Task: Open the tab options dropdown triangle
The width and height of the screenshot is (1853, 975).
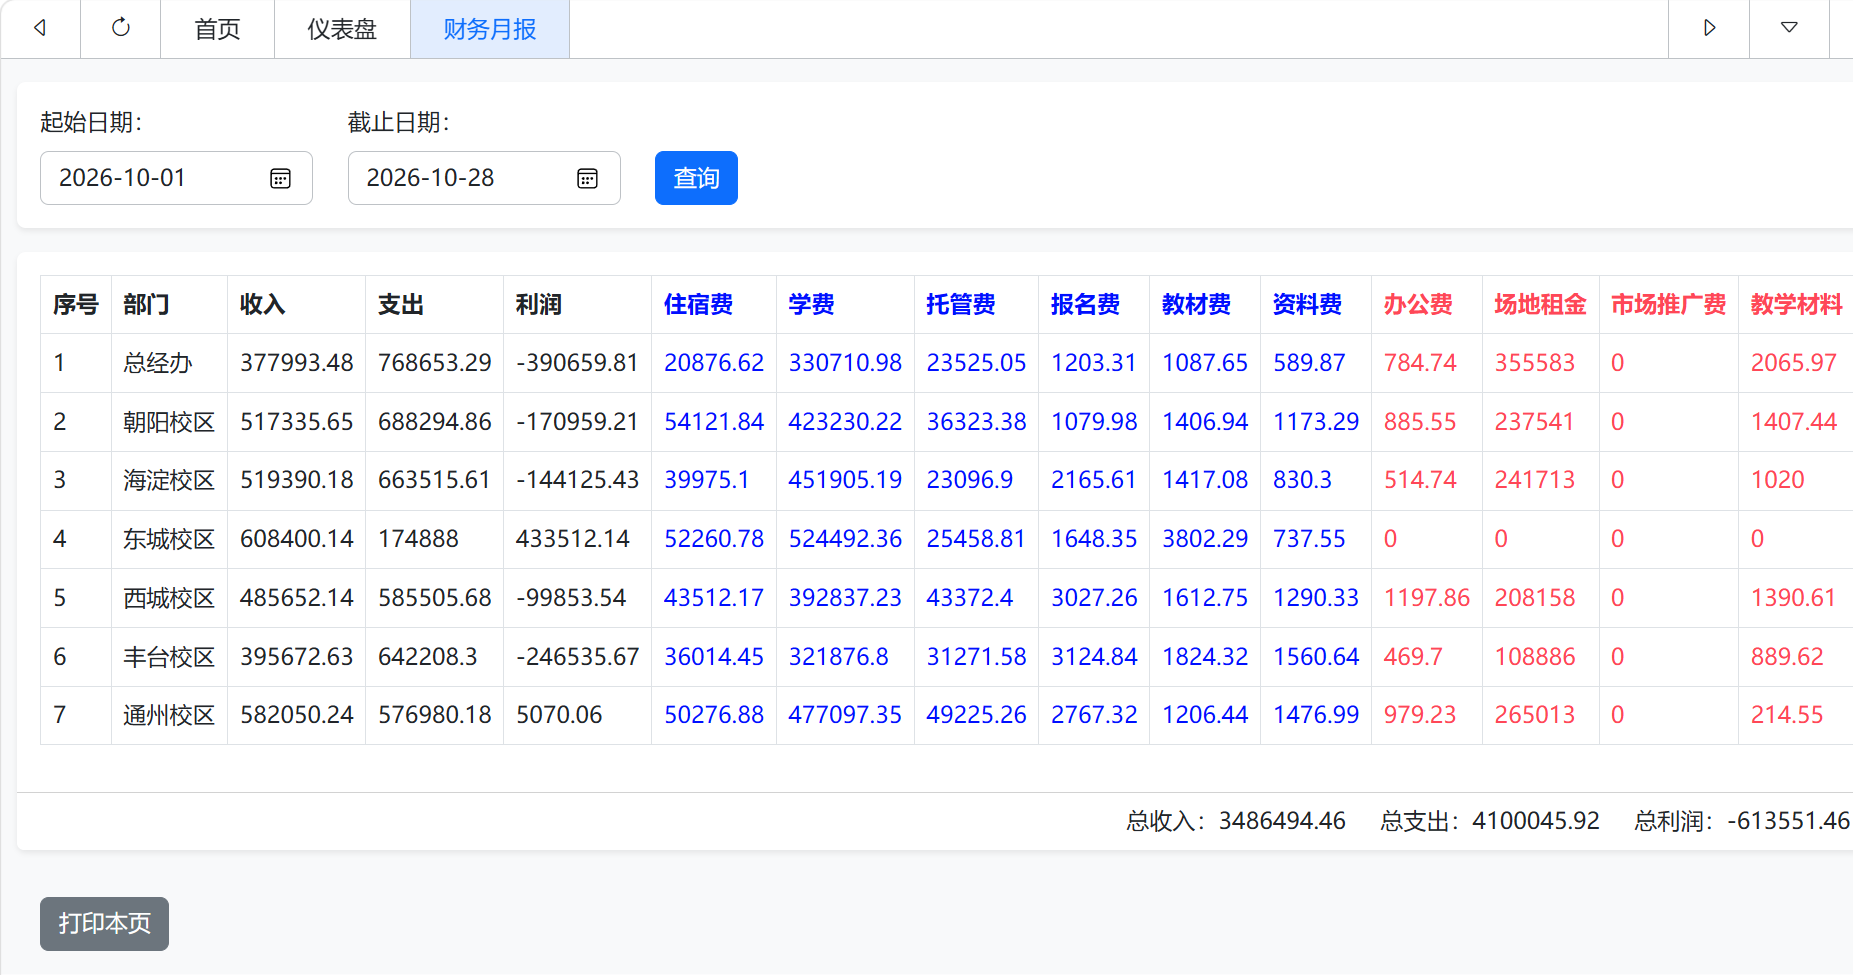Action: click(1789, 28)
